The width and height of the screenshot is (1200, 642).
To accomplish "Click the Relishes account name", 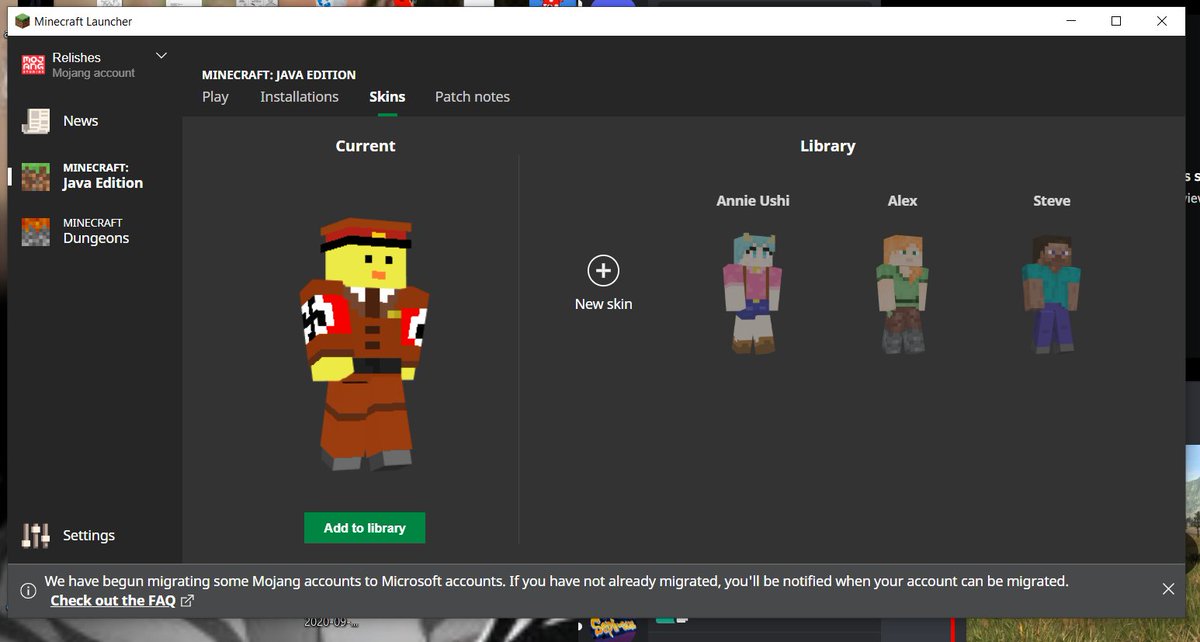I will (x=77, y=58).
